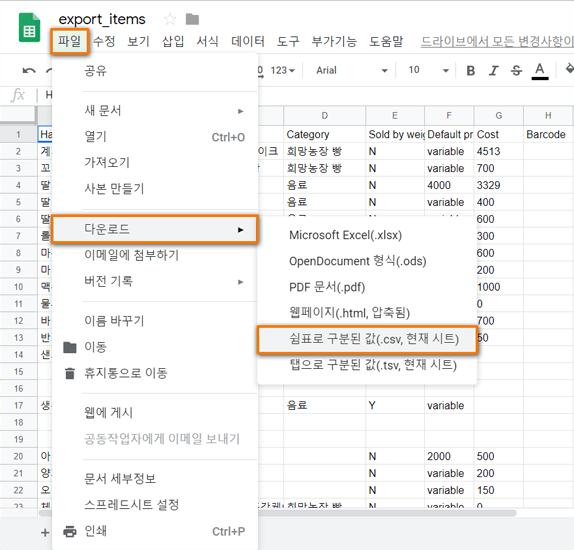Screen dimensions: 574x550
Task: Open the font size 10 dropdown
Action: tap(428, 70)
